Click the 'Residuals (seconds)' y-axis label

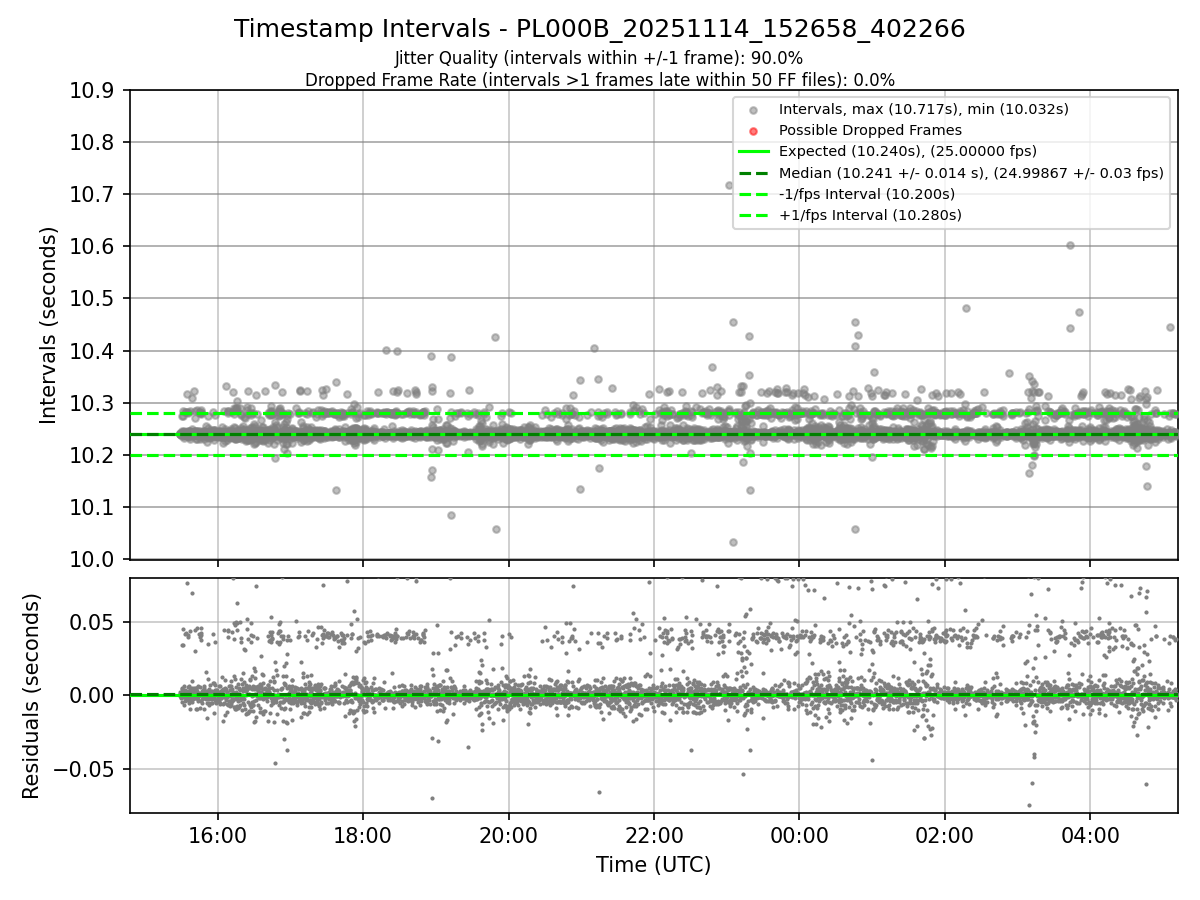coord(31,696)
